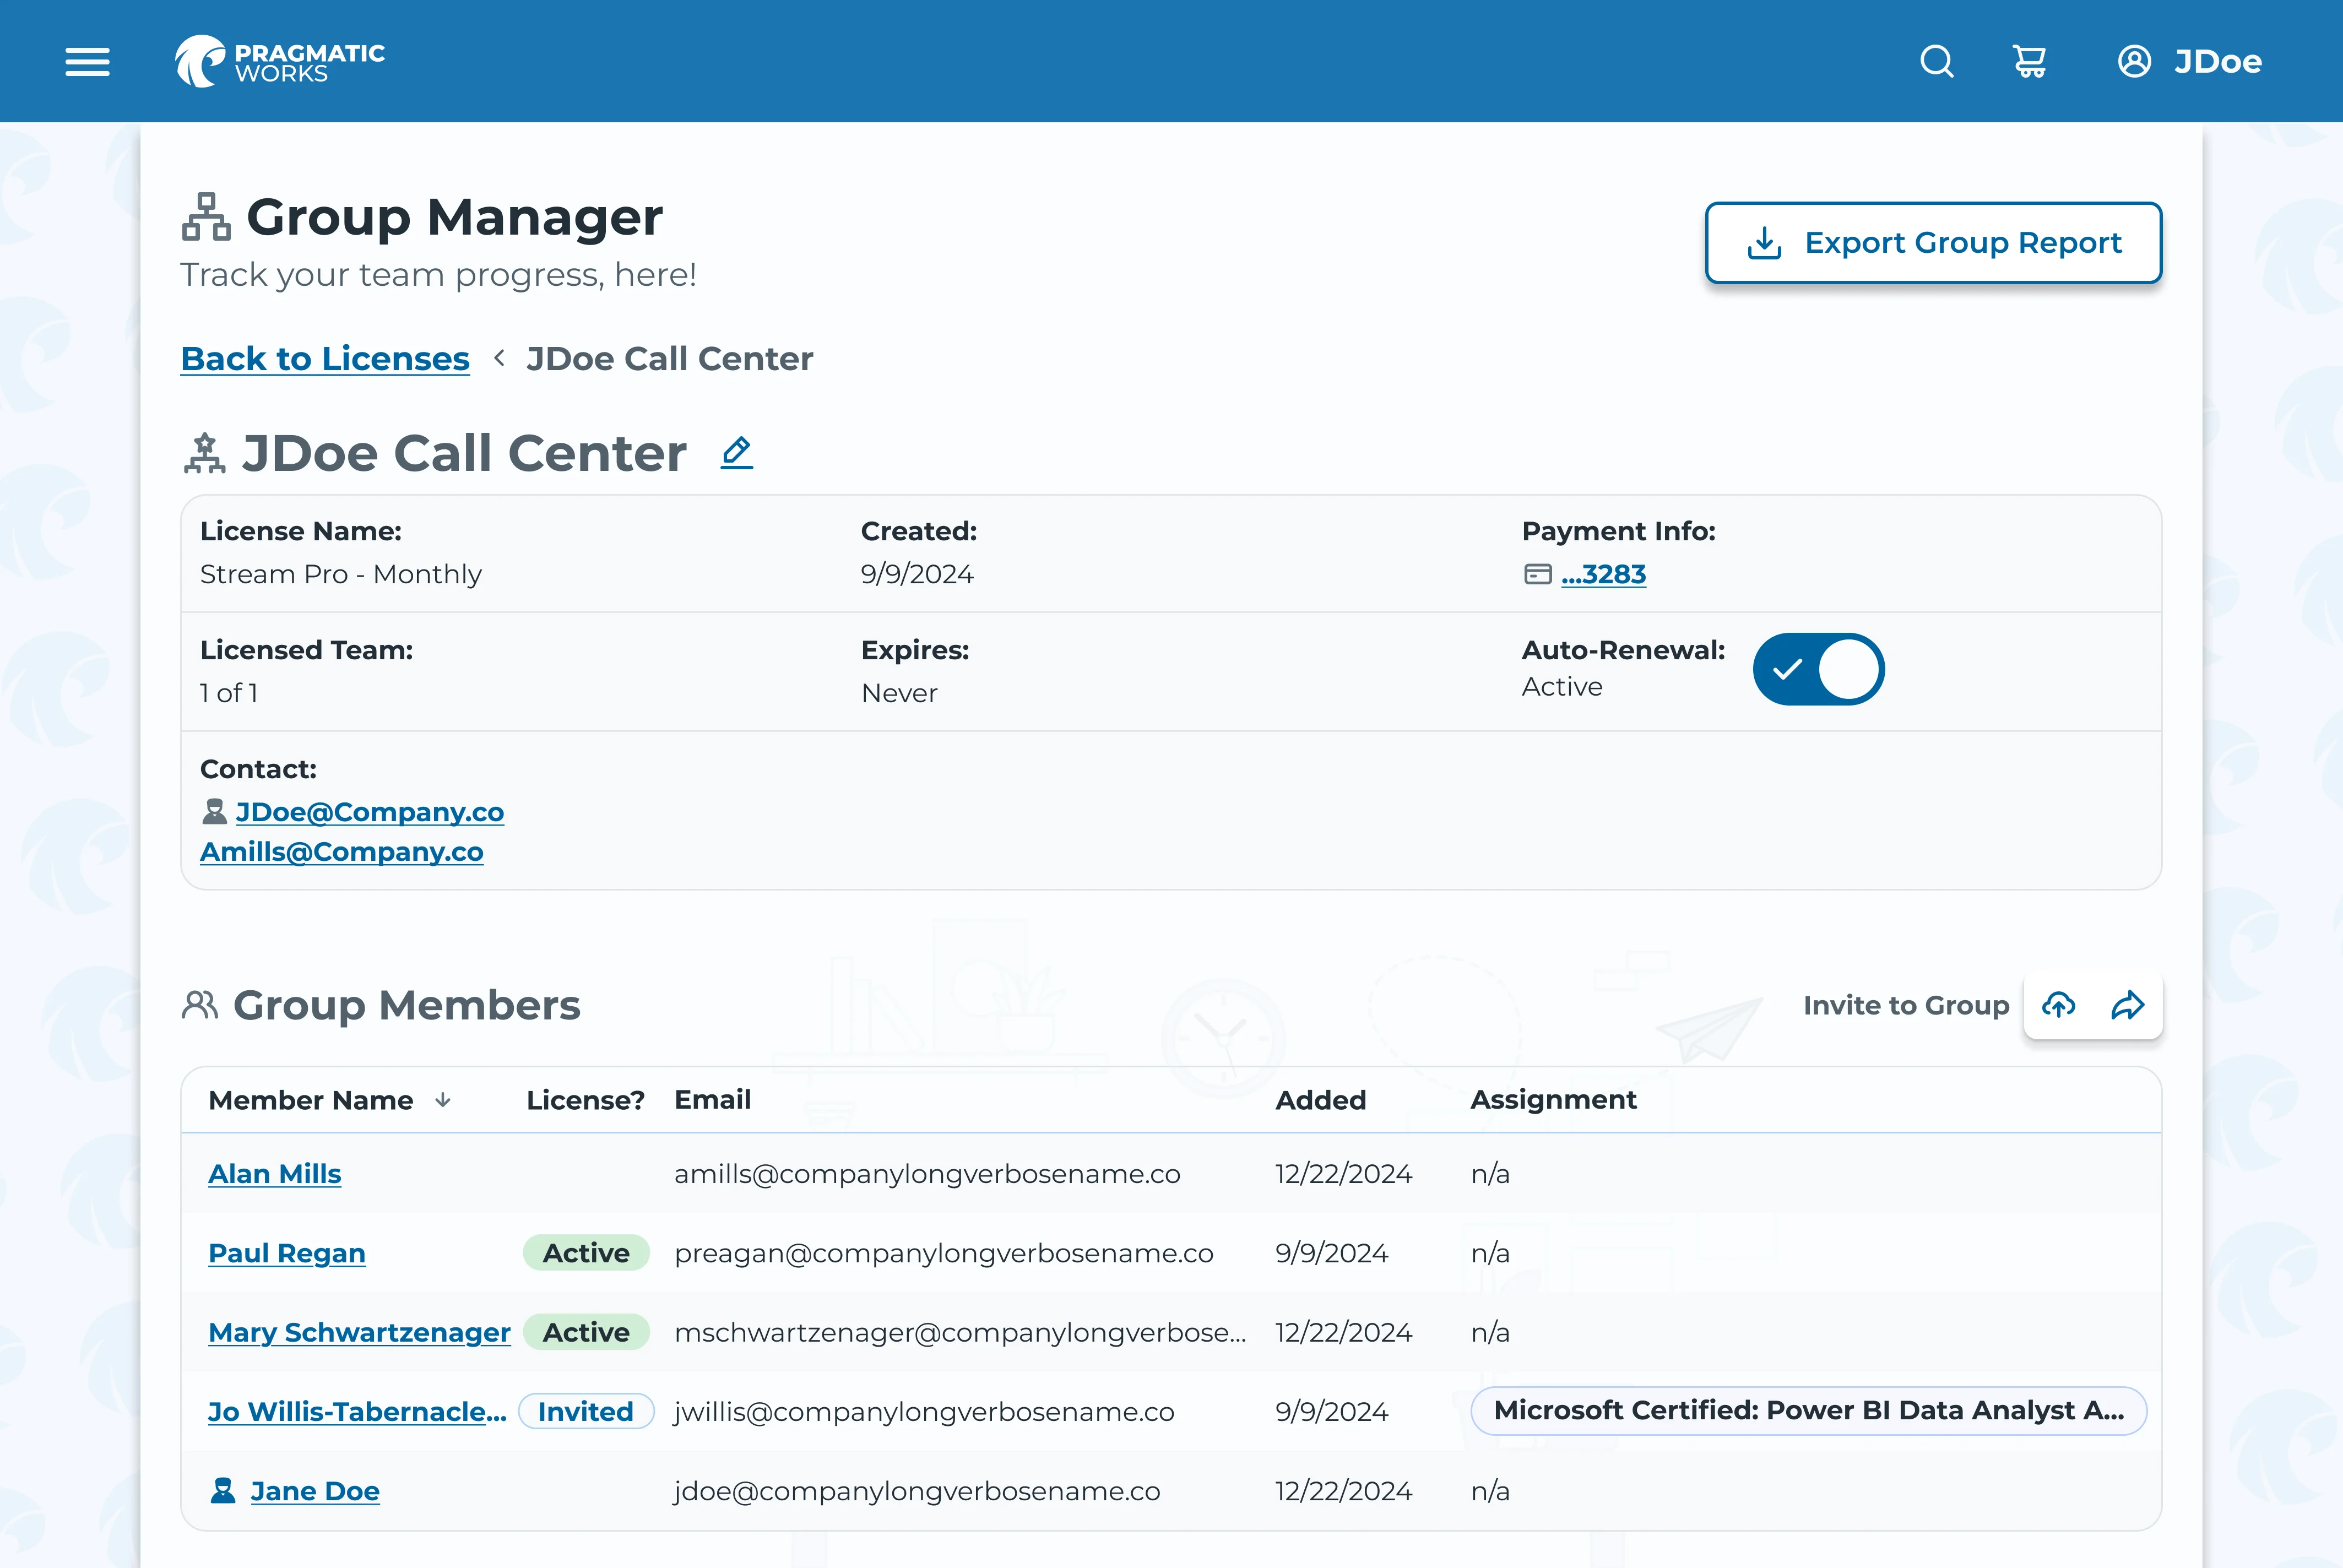Image resolution: width=2343 pixels, height=1568 pixels.
Task: Click the breadcrumb chevron separator
Action: [x=498, y=357]
